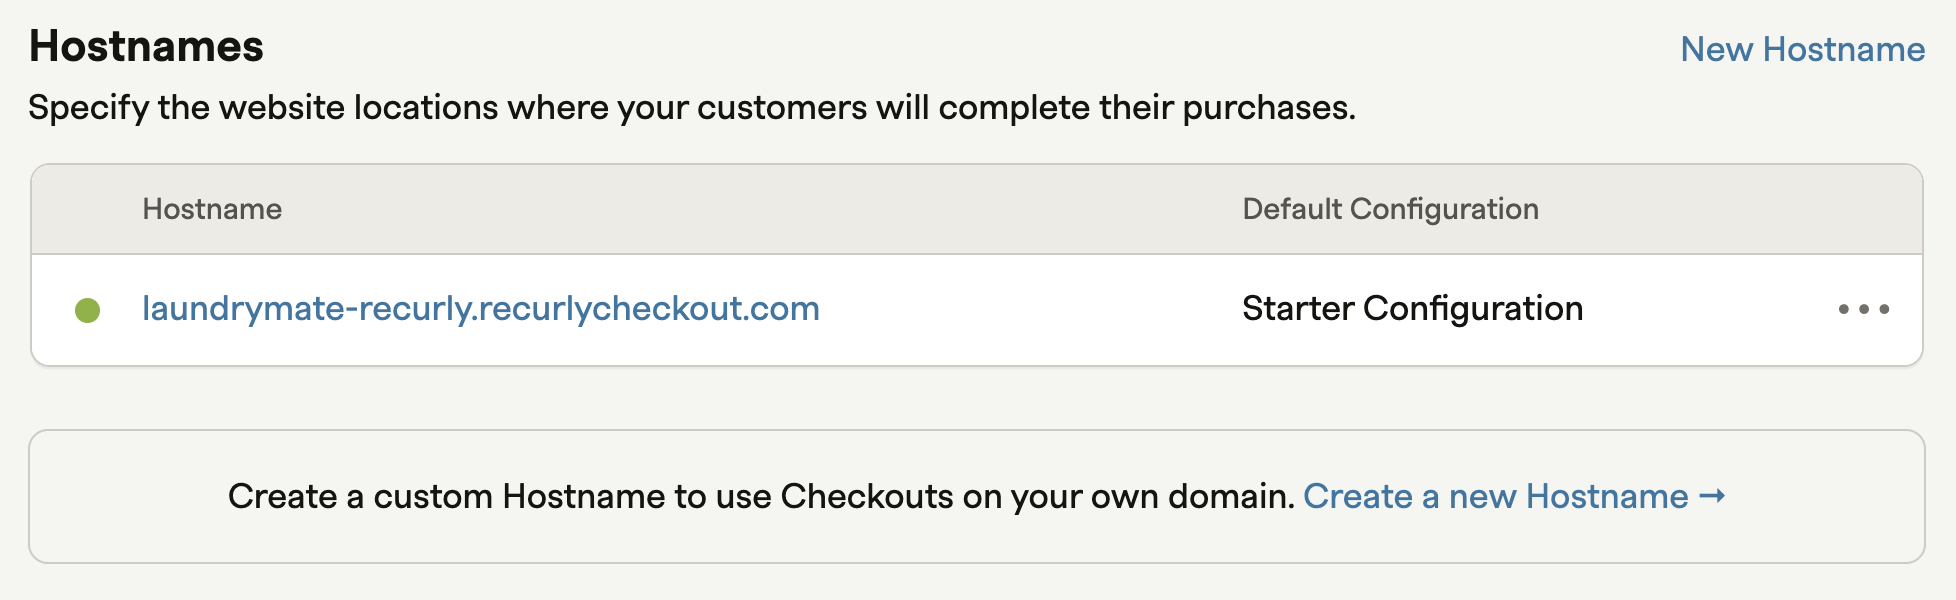Open the New Hostname link
Image resolution: width=1956 pixels, height=600 pixels.
(x=1802, y=49)
